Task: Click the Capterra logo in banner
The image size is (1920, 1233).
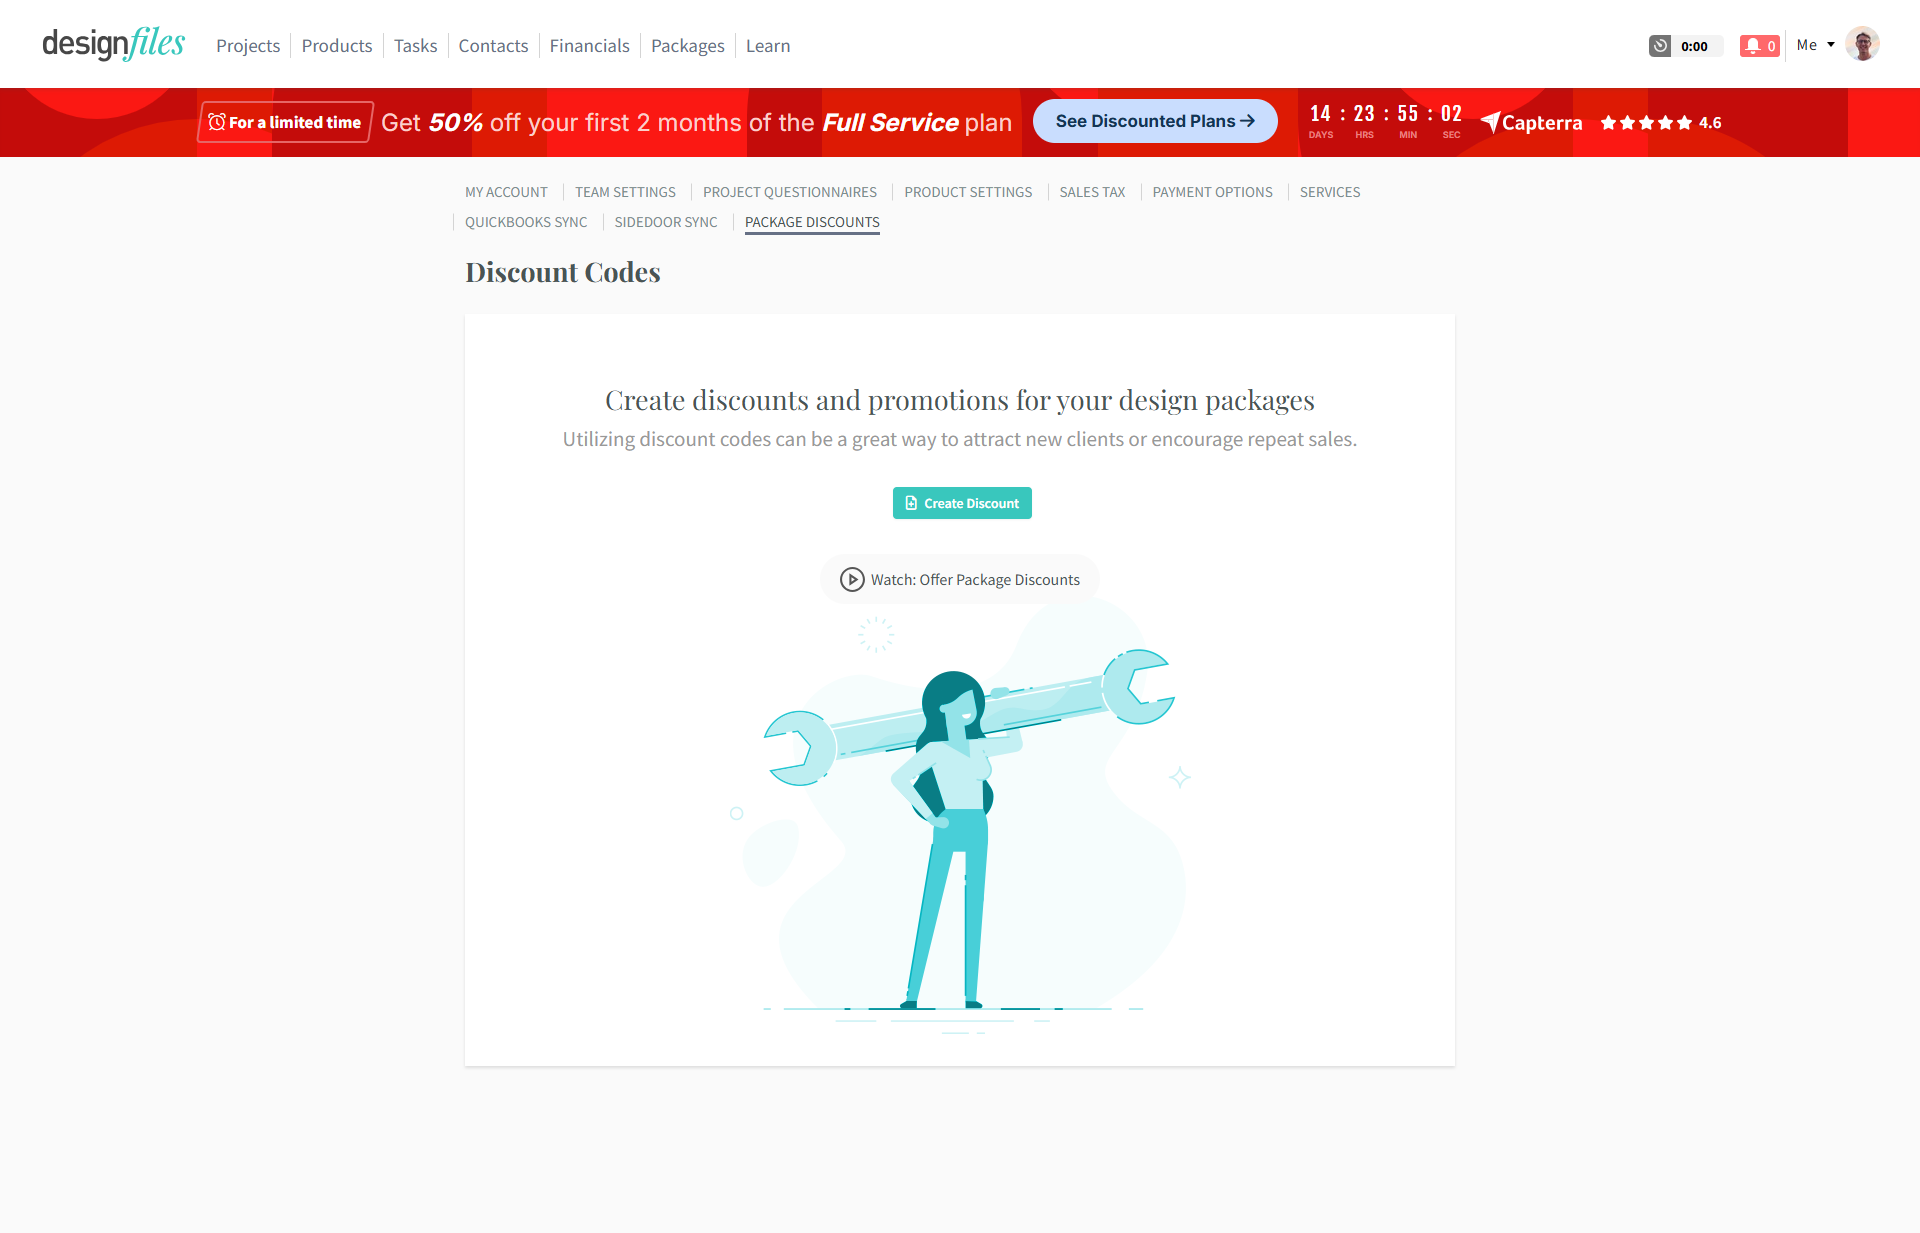Action: point(1531,123)
